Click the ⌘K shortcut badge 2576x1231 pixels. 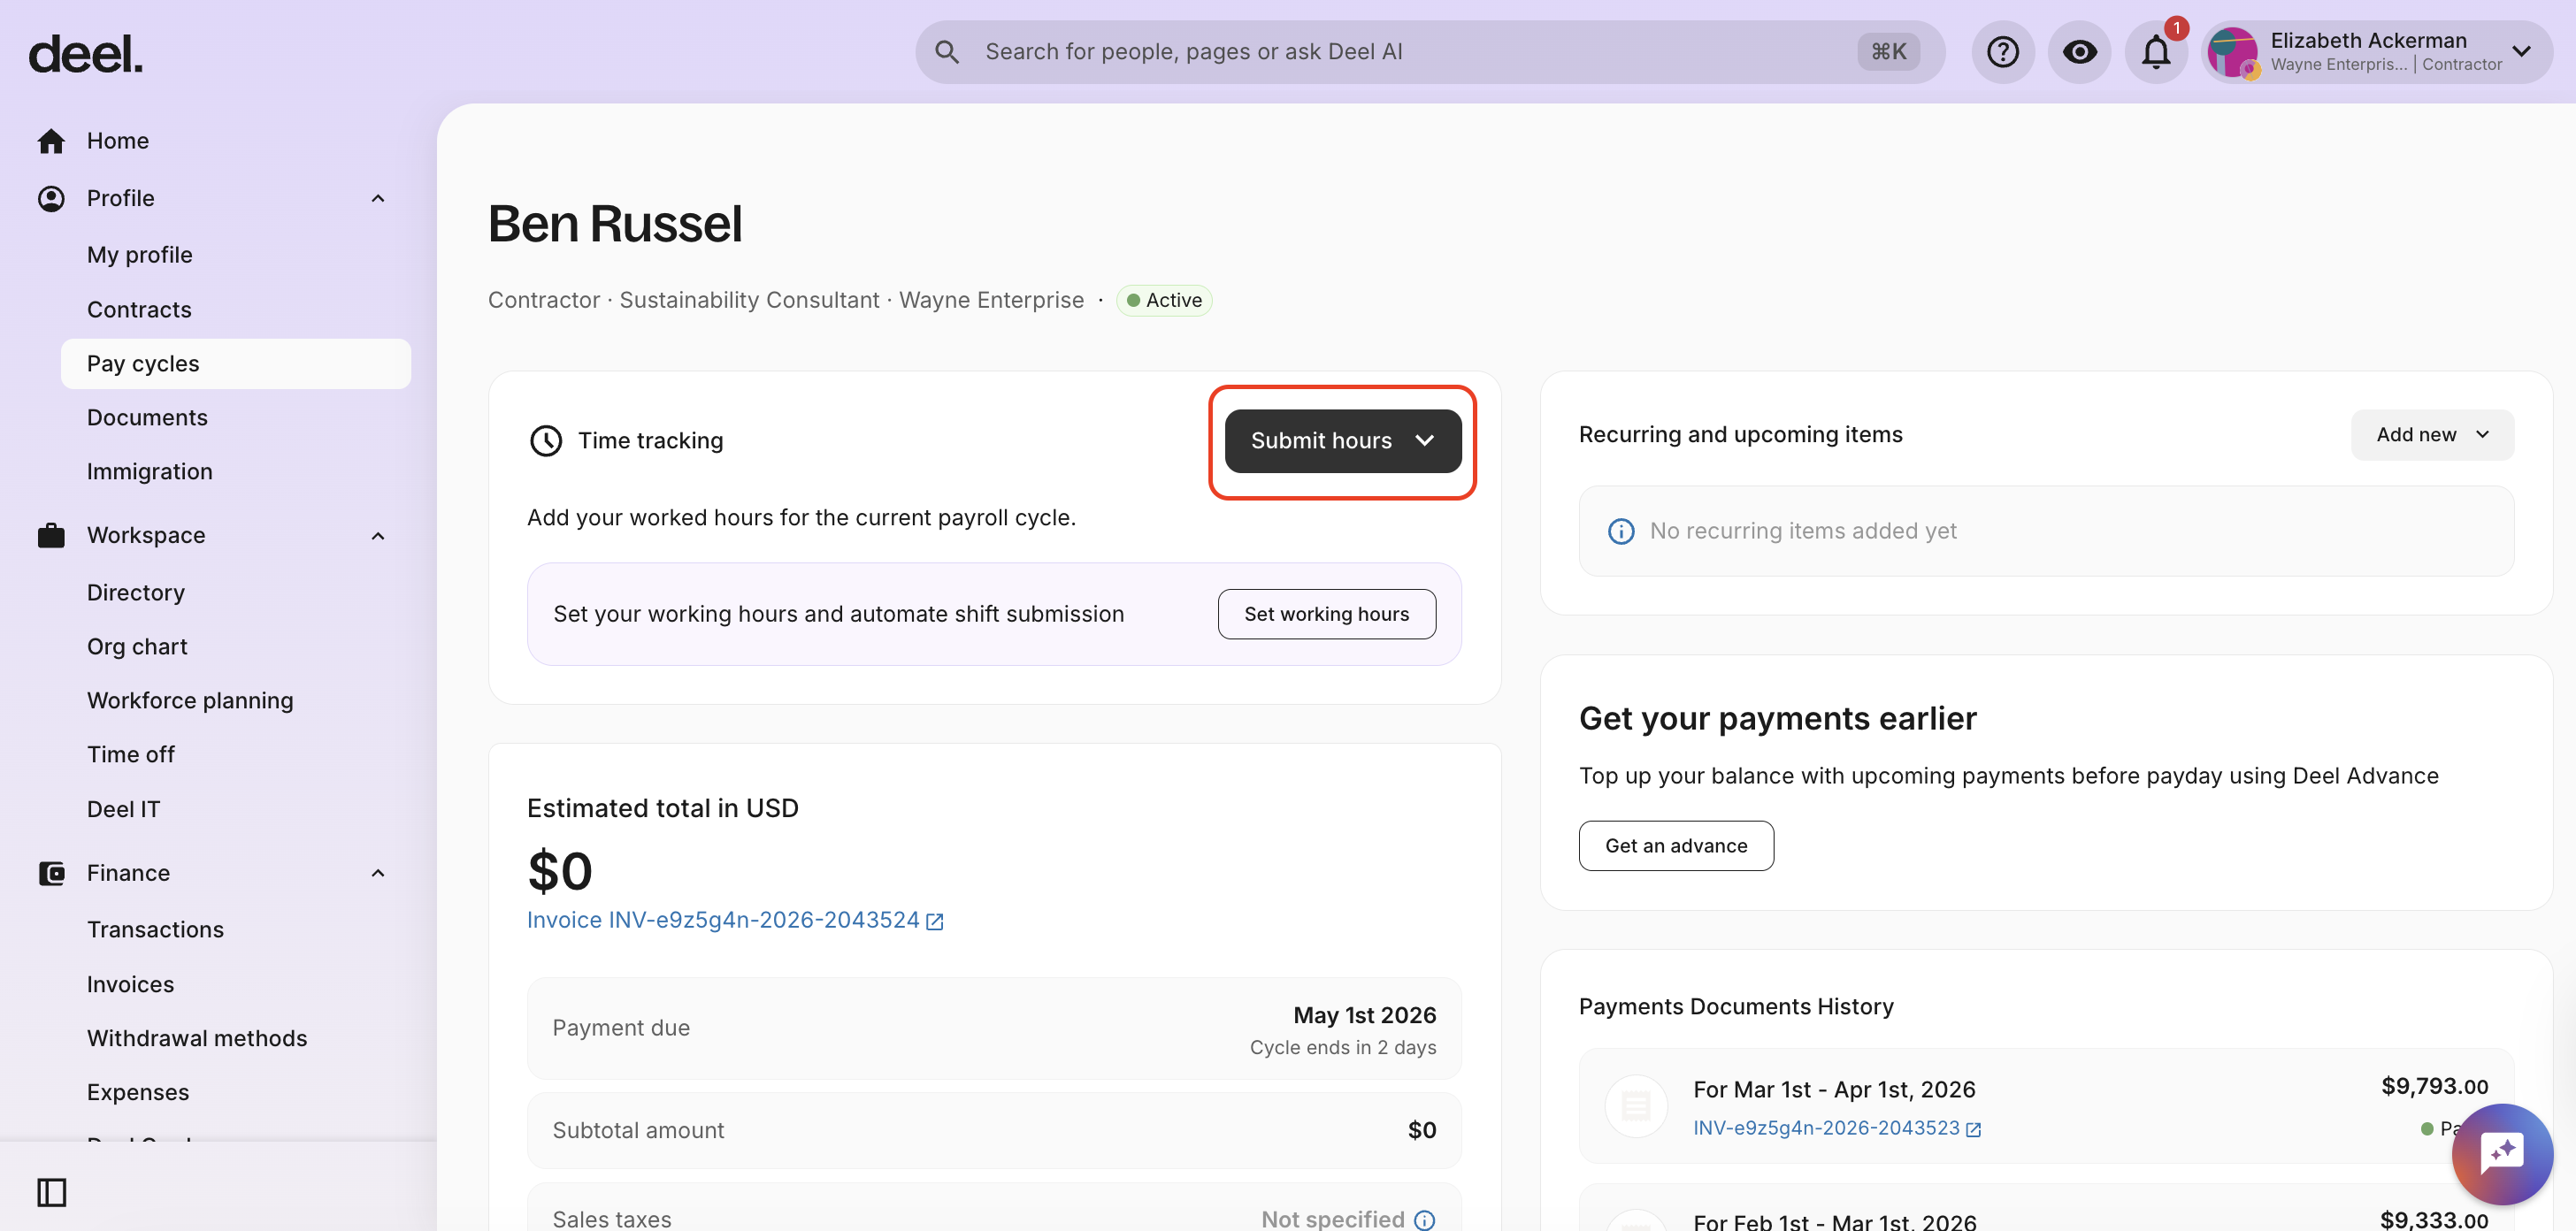point(1888,52)
